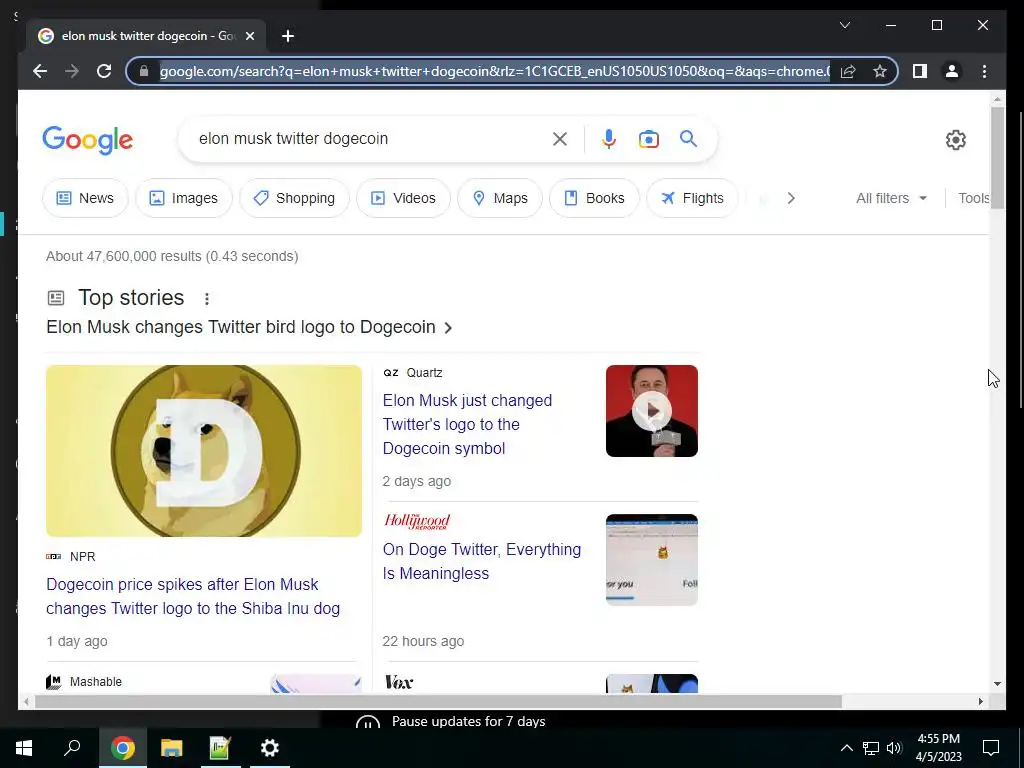
Task: Play the Quartz video thumbnail
Action: pyautogui.click(x=652, y=411)
